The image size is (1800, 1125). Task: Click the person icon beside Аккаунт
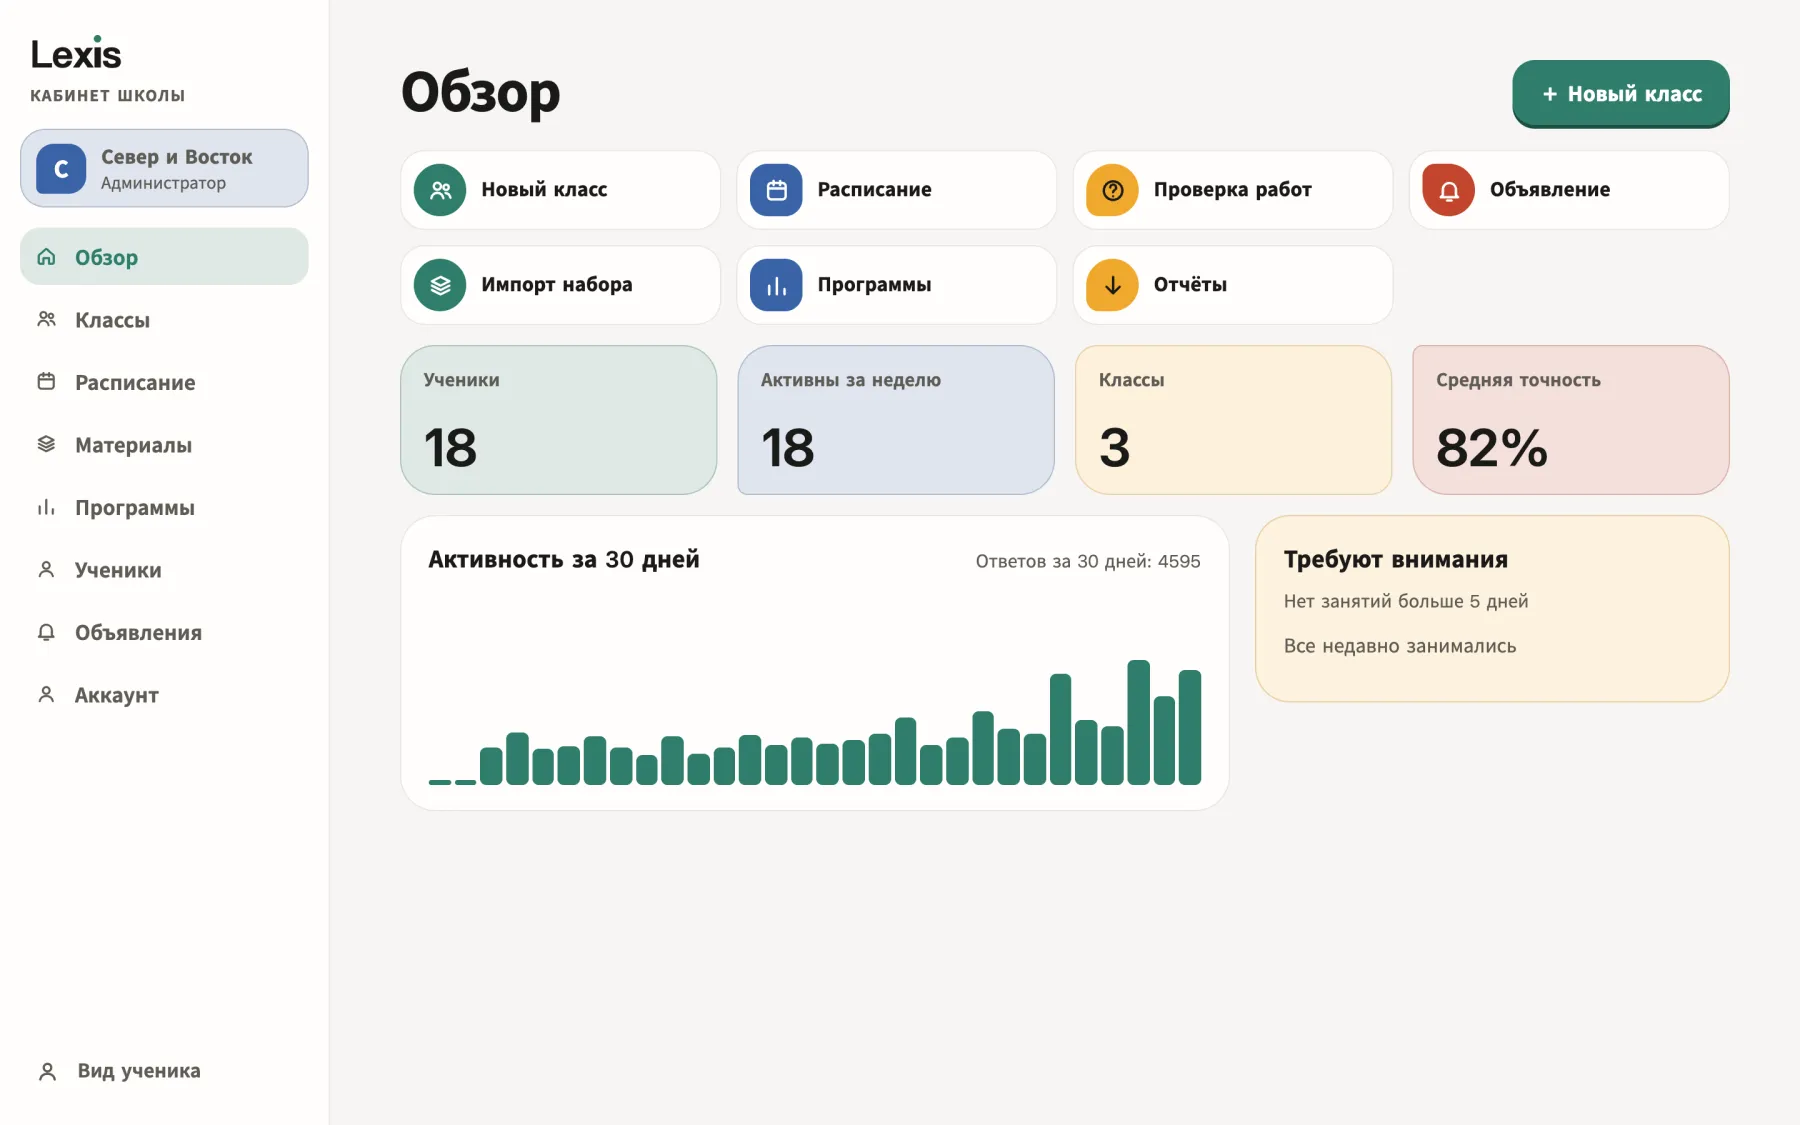click(x=46, y=694)
